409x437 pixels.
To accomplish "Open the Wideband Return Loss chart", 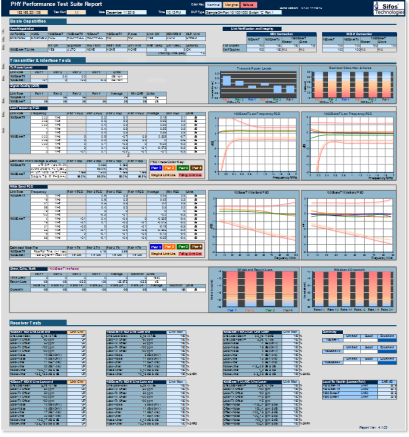I will [x=254, y=289].
